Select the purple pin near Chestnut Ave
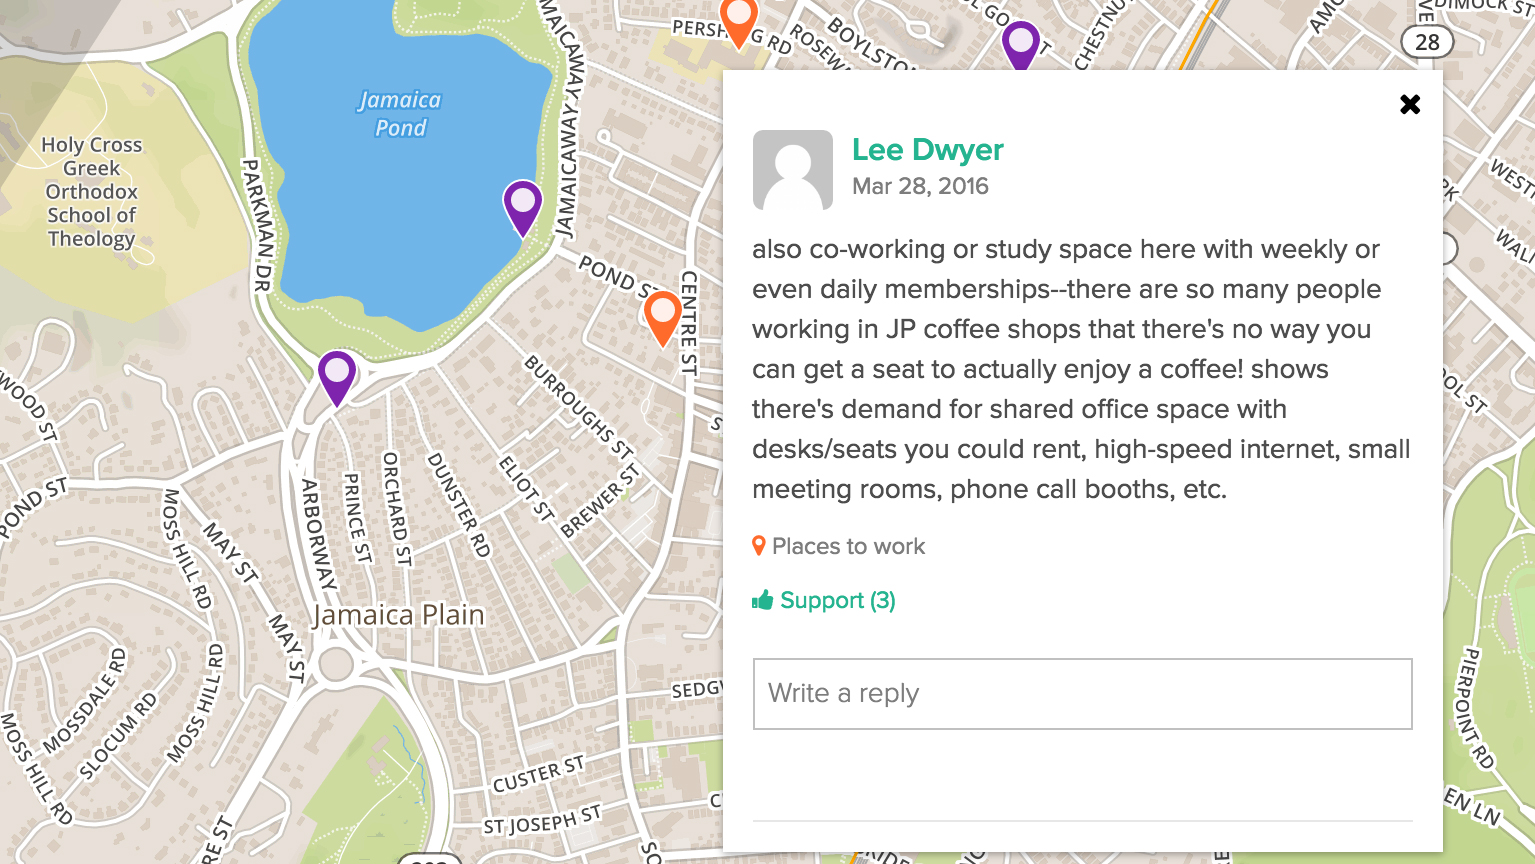The height and width of the screenshot is (864, 1535). pyautogui.click(x=1020, y=44)
